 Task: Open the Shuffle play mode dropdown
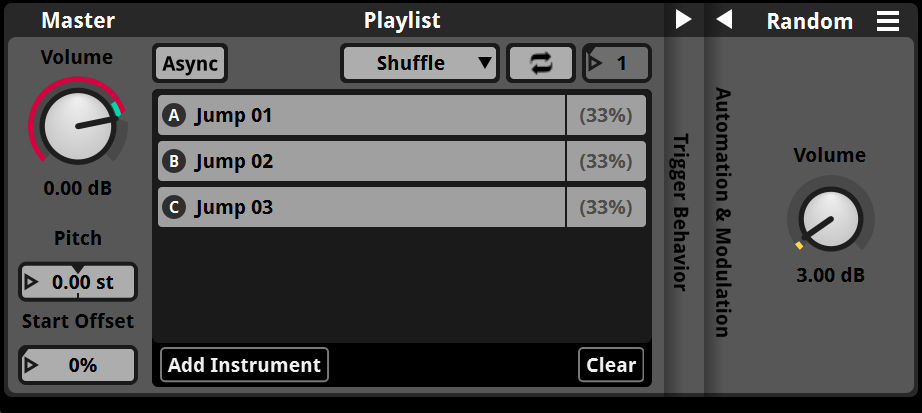click(x=420, y=63)
